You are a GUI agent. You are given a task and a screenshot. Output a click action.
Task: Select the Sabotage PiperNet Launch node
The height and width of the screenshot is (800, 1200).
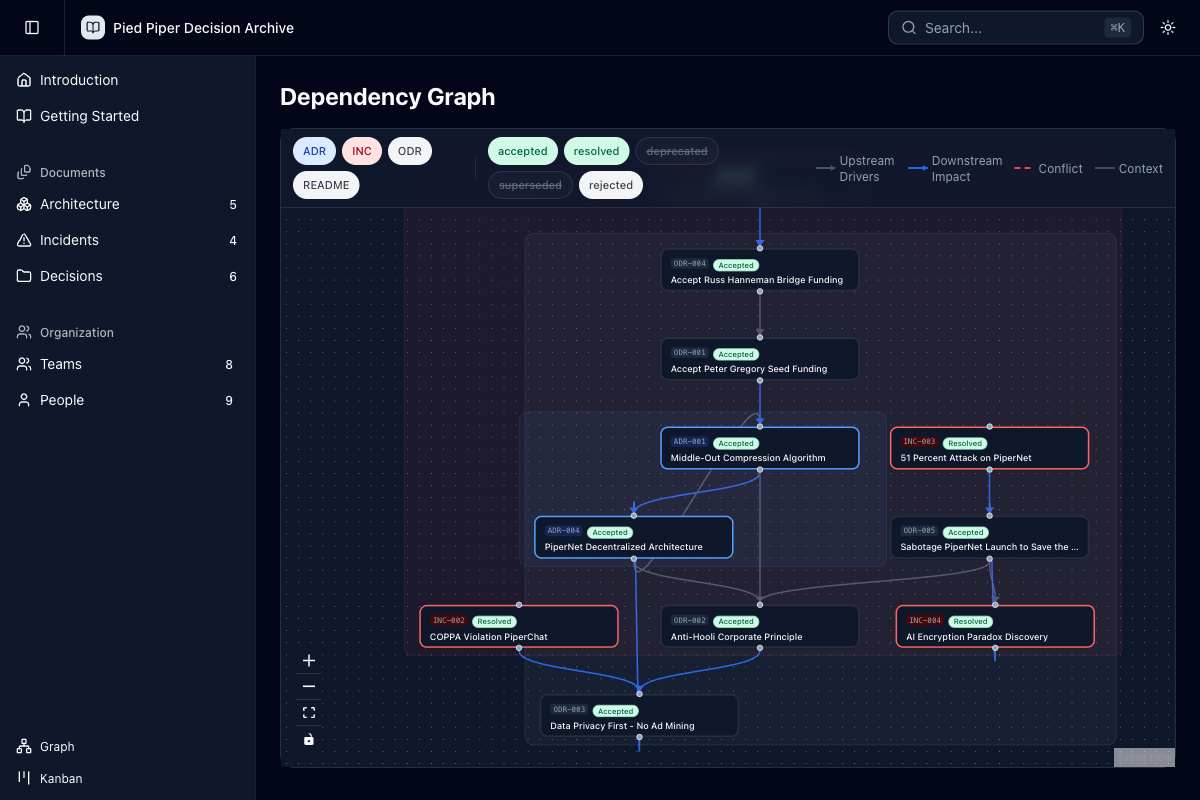click(x=990, y=537)
